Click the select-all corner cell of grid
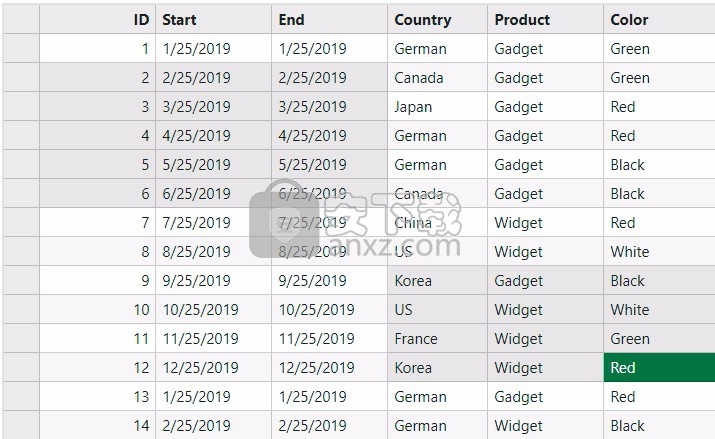 coord(21,20)
